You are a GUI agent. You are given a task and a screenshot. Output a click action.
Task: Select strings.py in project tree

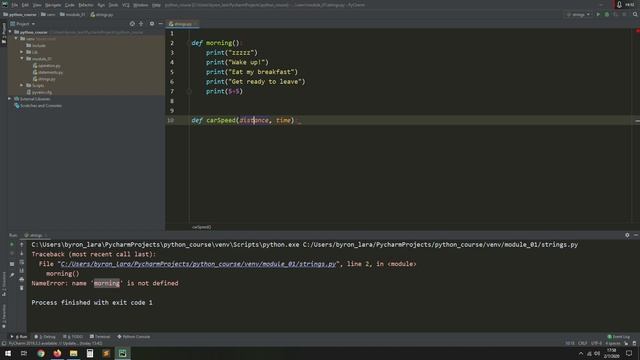coord(44,79)
